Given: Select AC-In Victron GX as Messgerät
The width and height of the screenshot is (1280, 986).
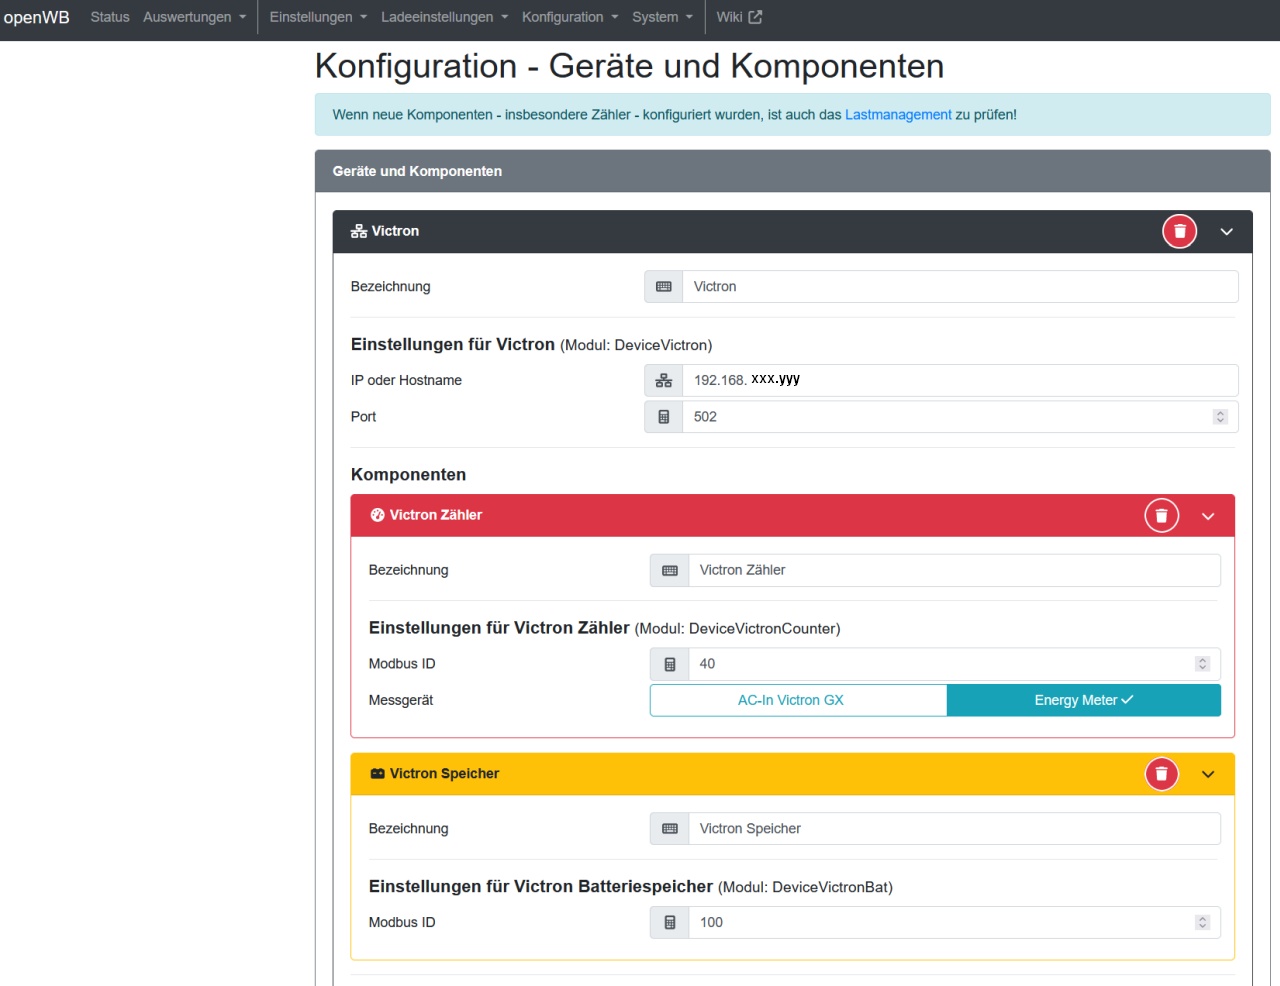Looking at the screenshot, I should [x=798, y=701].
